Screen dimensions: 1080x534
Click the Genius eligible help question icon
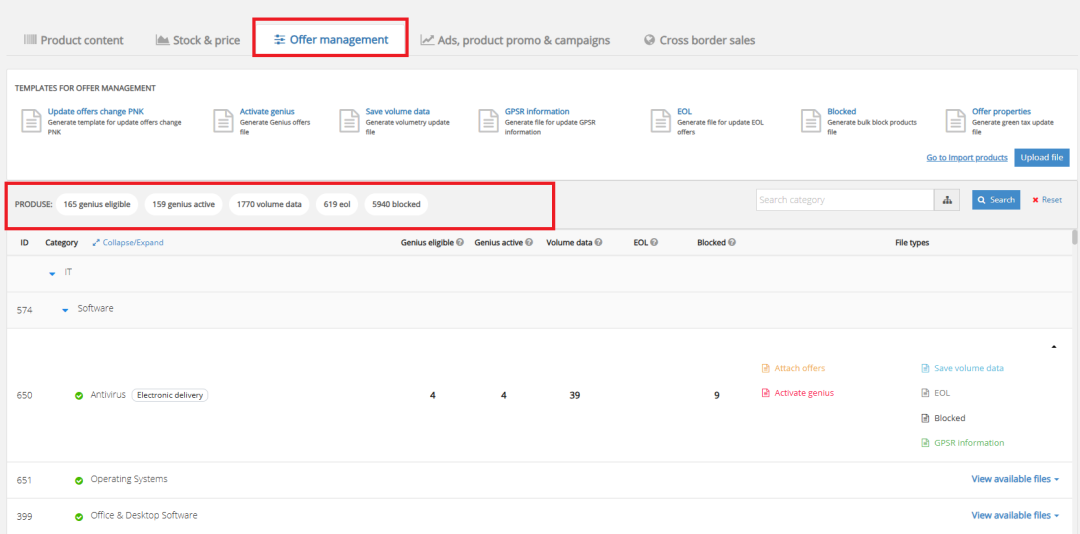tap(460, 243)
